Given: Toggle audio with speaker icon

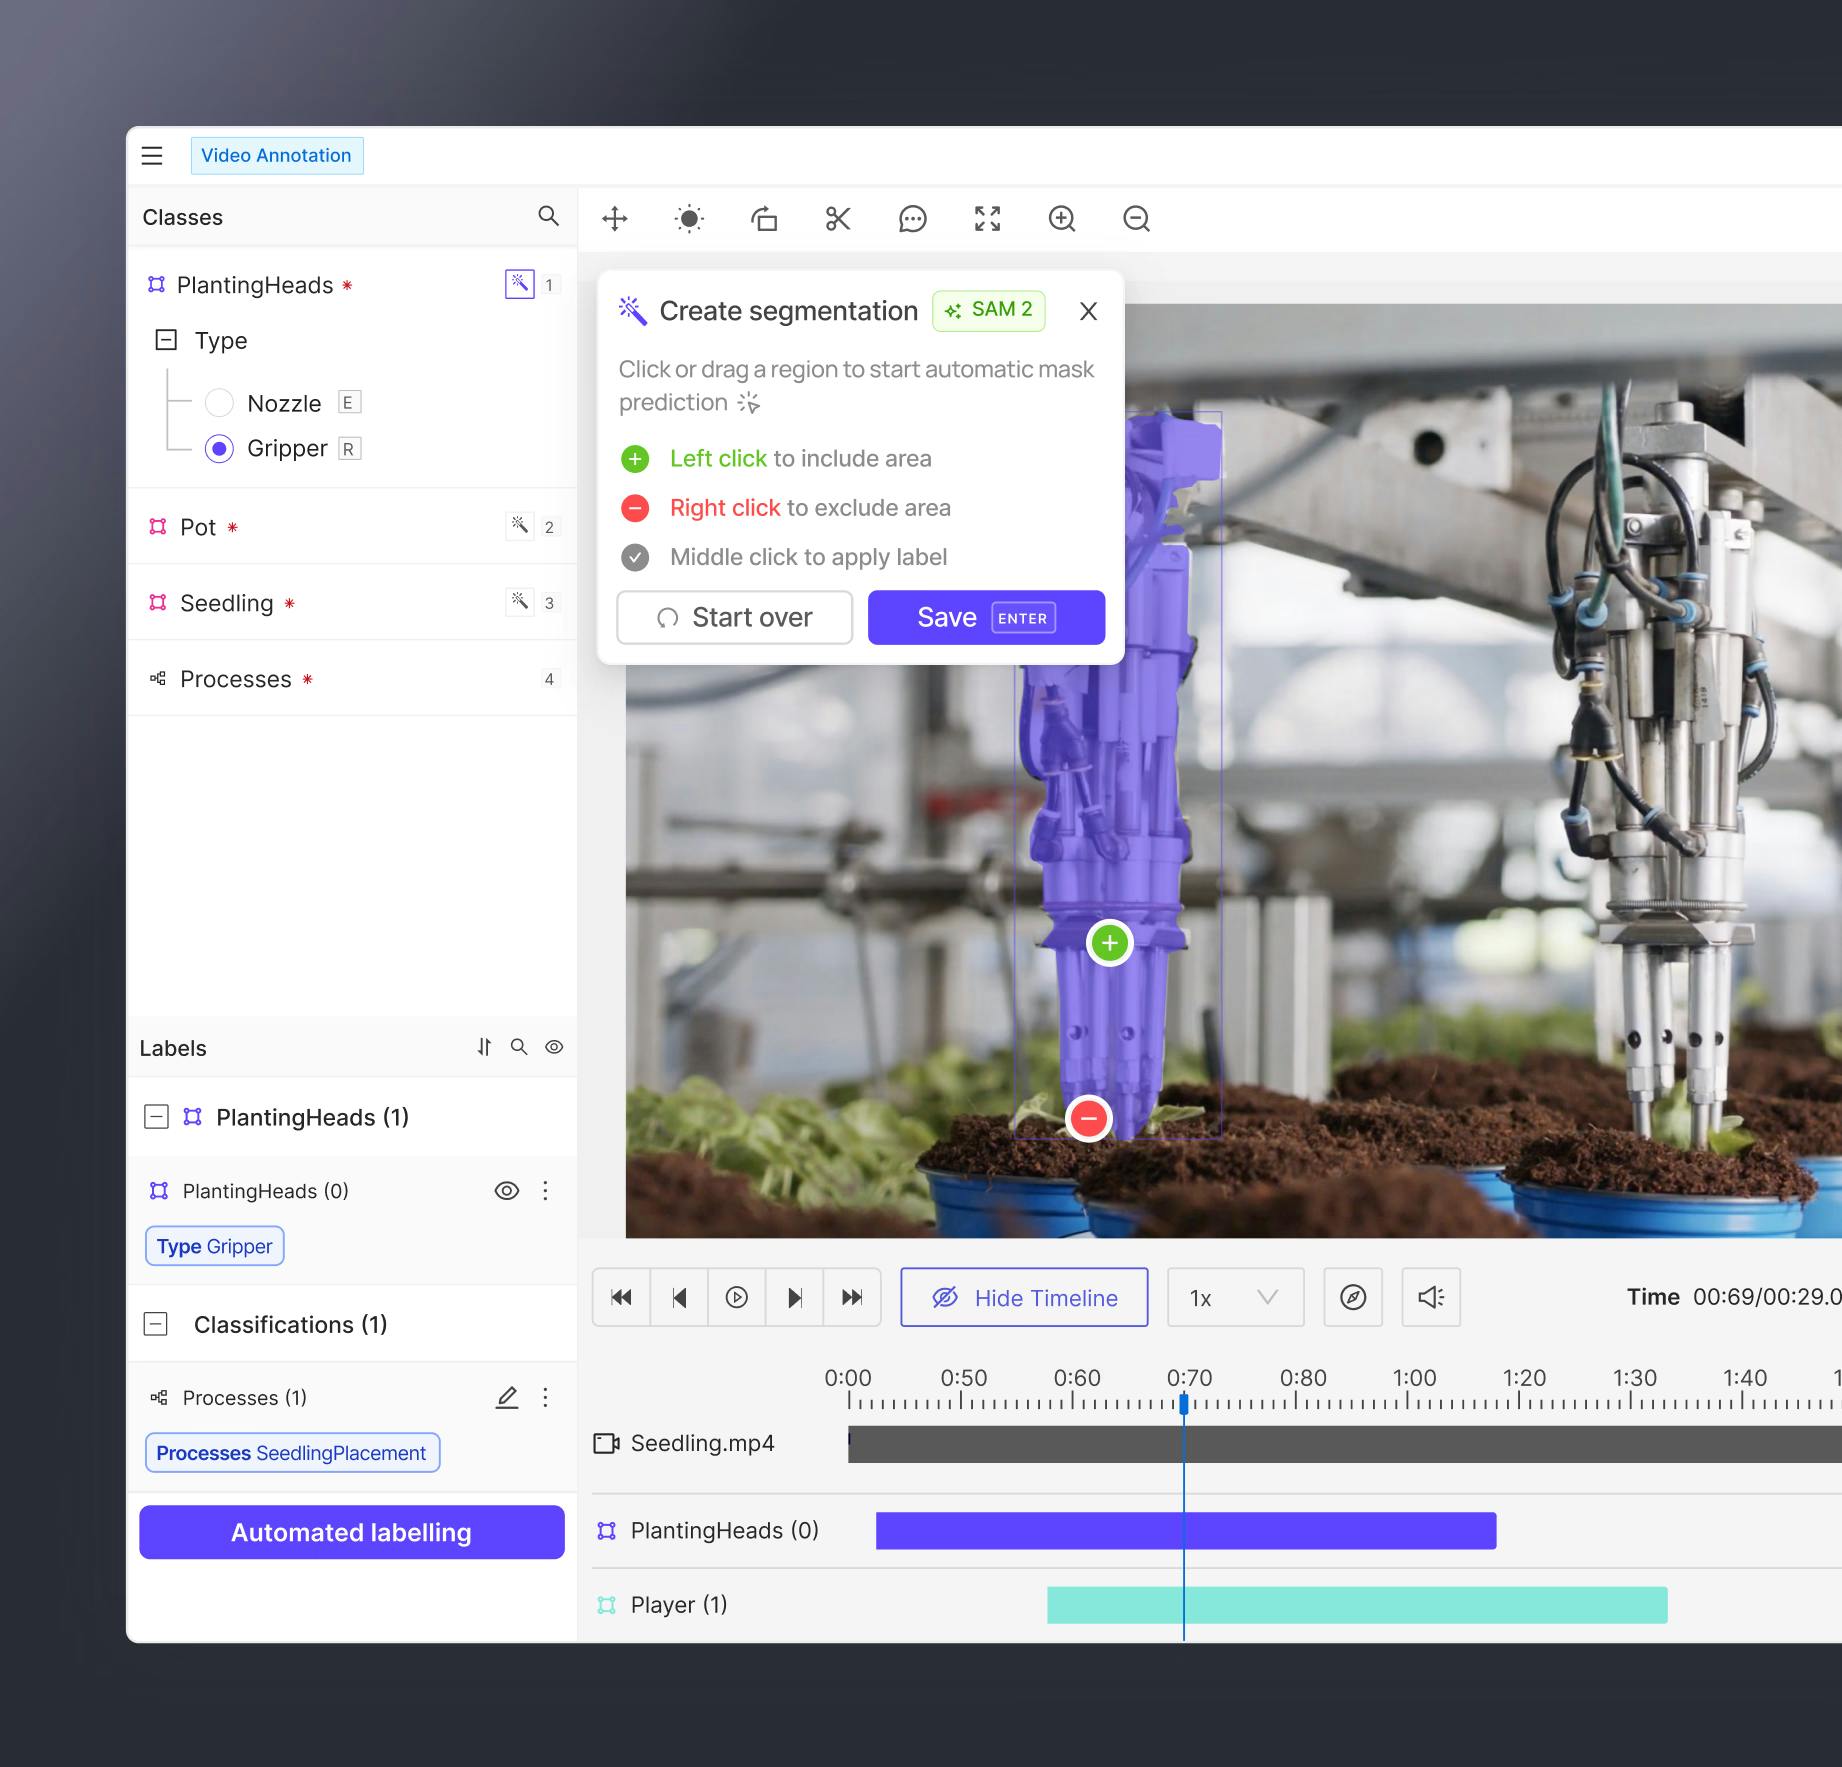Looking at the screenshot, I should 1431,1297.
